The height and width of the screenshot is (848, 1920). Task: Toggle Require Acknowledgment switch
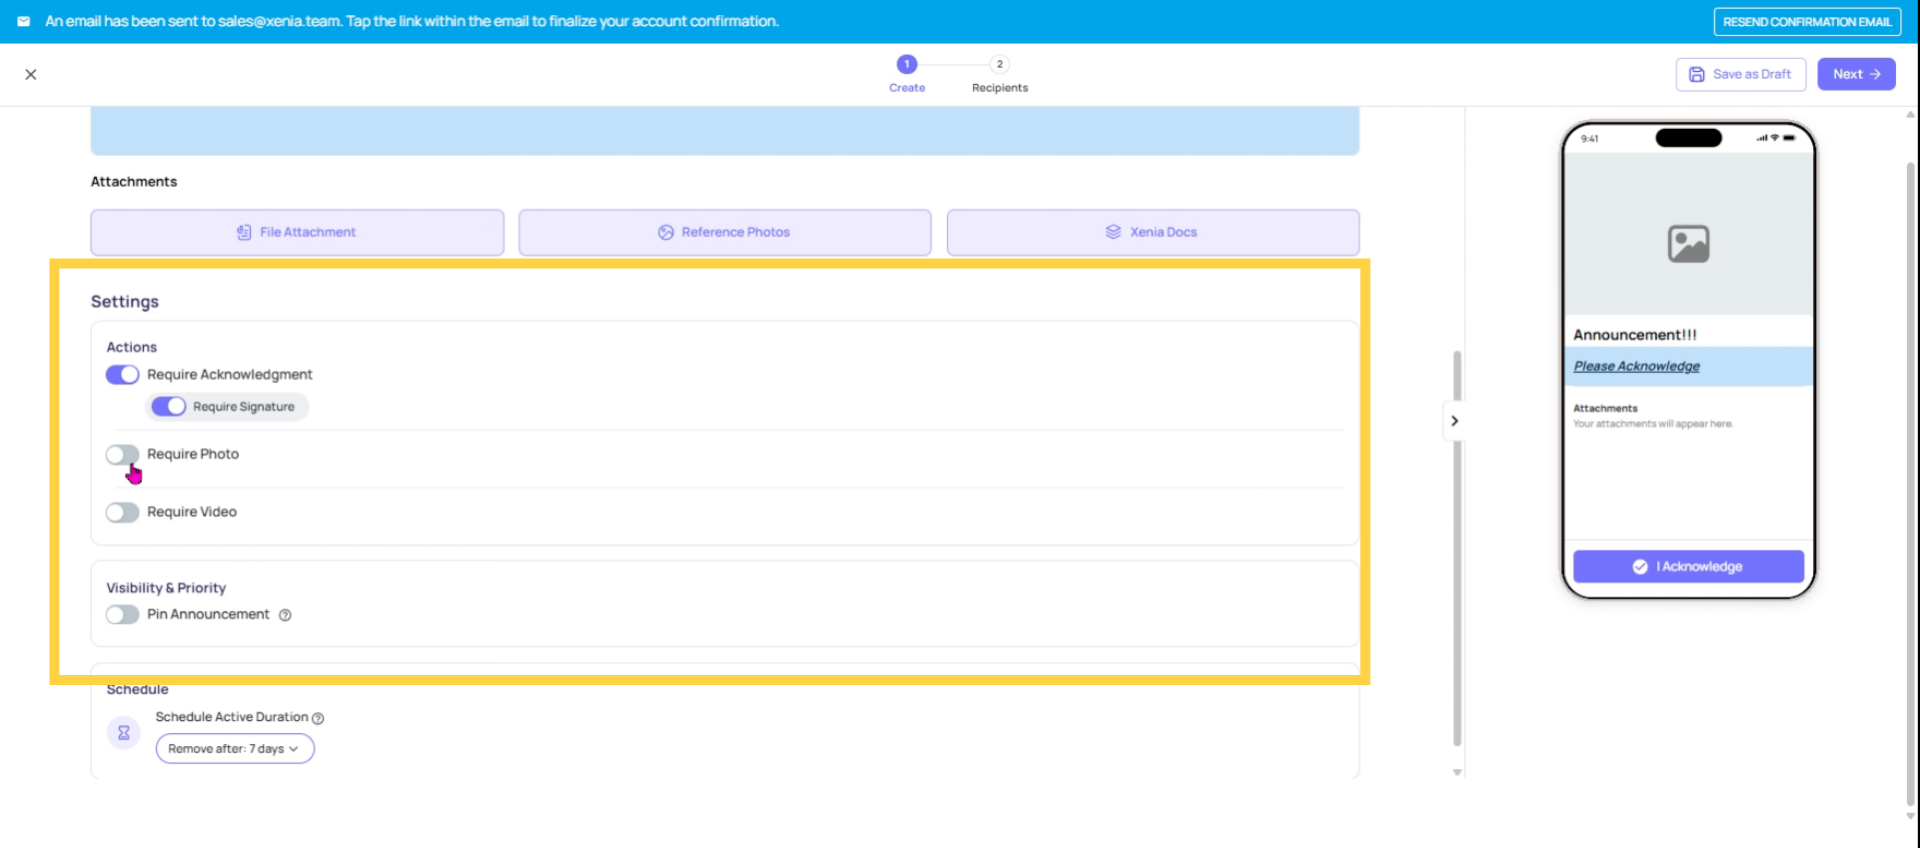(123, 375)
